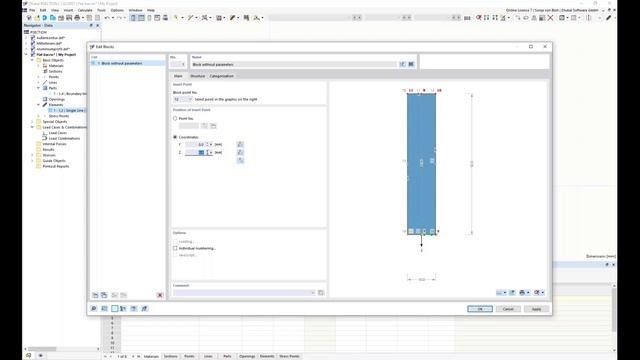Click the Redo icon in the main toolbar
640x360 pixels.
(x=119, y=18)
